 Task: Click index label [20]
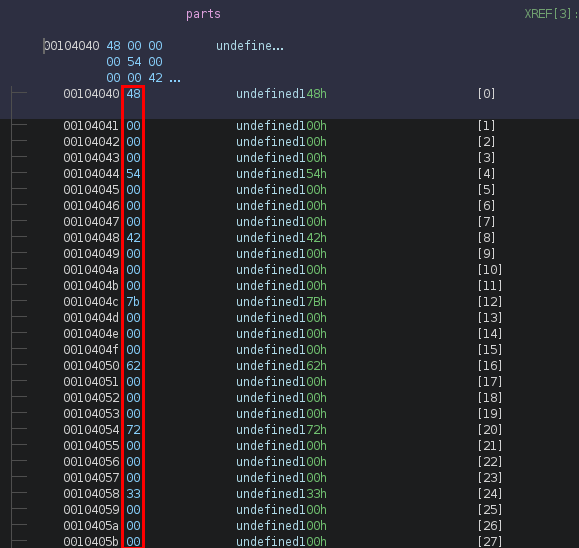pos(490,430)
